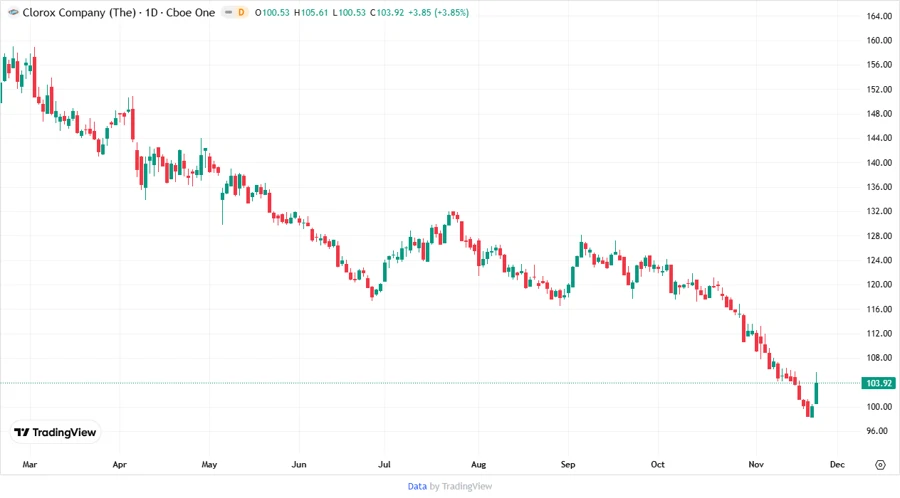
Task: Click the 'by TradingView' attribution text
Action: pyautogui.click(x=461, y=486)
